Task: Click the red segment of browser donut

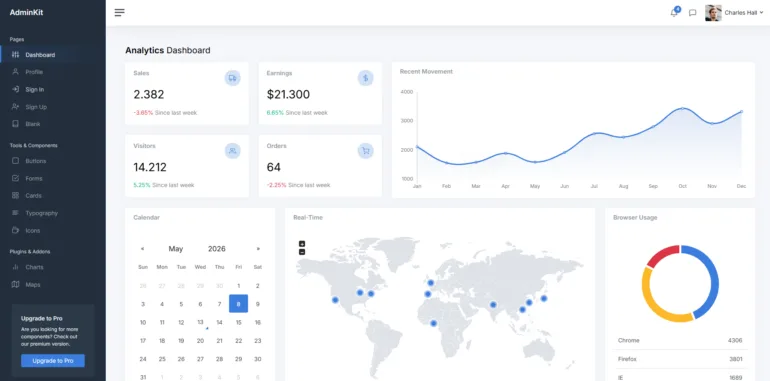Action: [661, 255]
